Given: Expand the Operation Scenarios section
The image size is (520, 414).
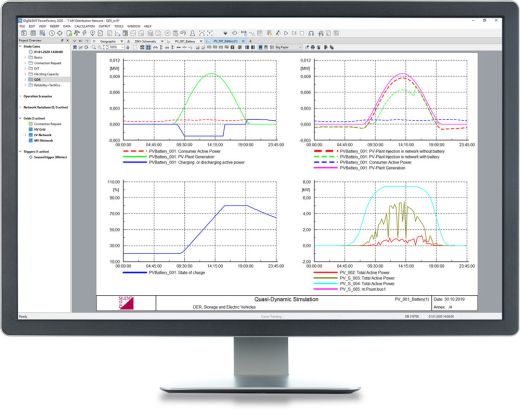Looking at the screenshot, I should [20, 96].
